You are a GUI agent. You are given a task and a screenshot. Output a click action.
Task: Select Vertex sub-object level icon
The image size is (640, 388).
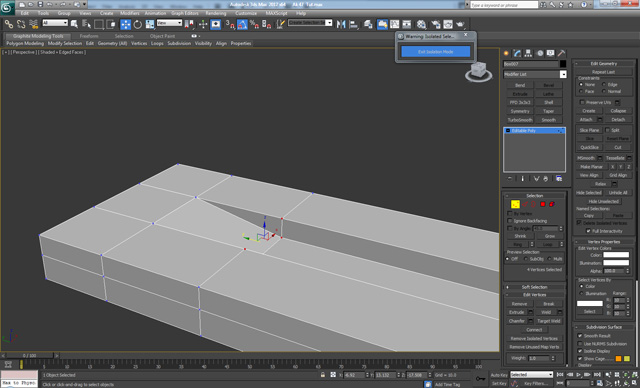pos(516,204)
